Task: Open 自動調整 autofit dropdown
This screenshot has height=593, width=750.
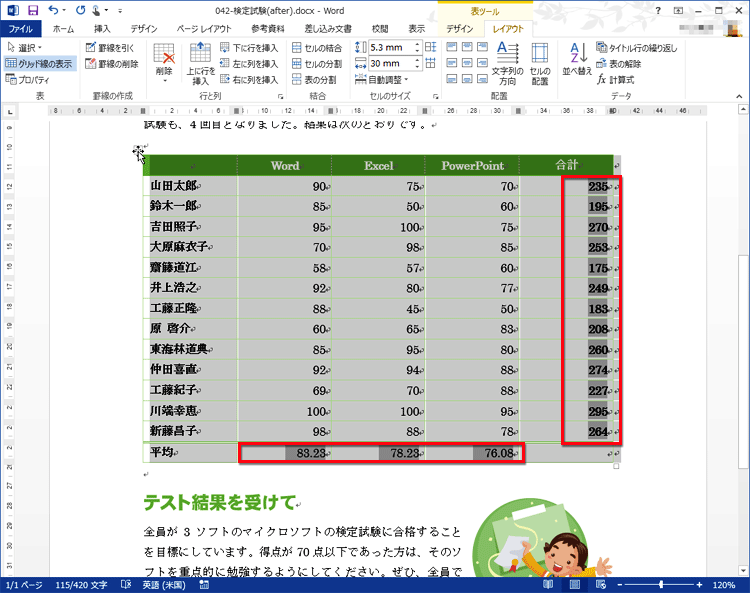Action: (x=381, y=80)
